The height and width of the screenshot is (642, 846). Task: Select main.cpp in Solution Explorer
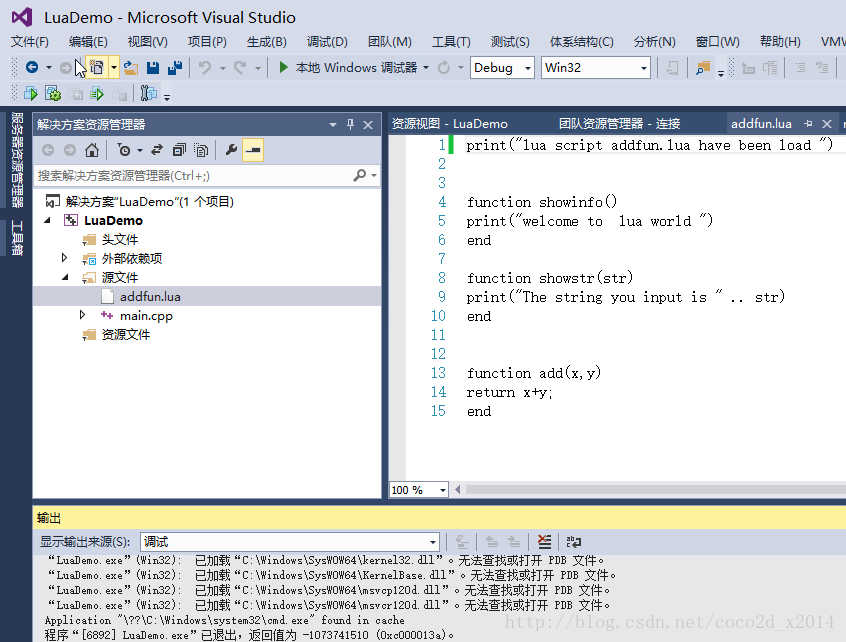(146, 316)
